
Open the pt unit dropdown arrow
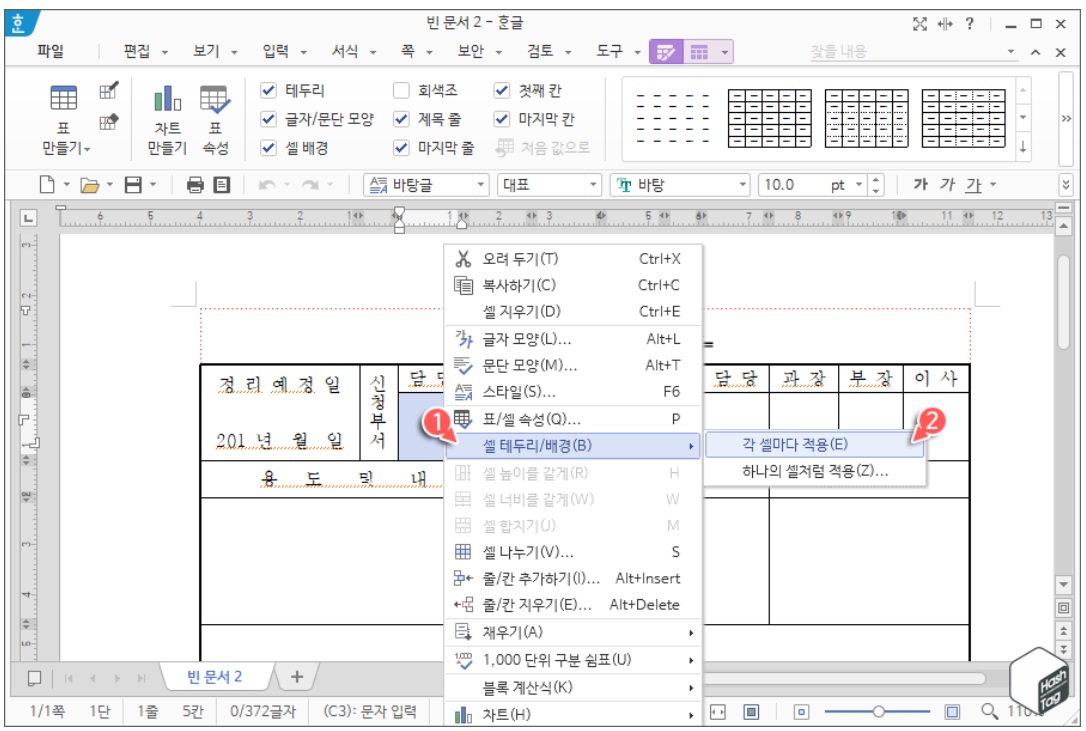pos(859,185)
